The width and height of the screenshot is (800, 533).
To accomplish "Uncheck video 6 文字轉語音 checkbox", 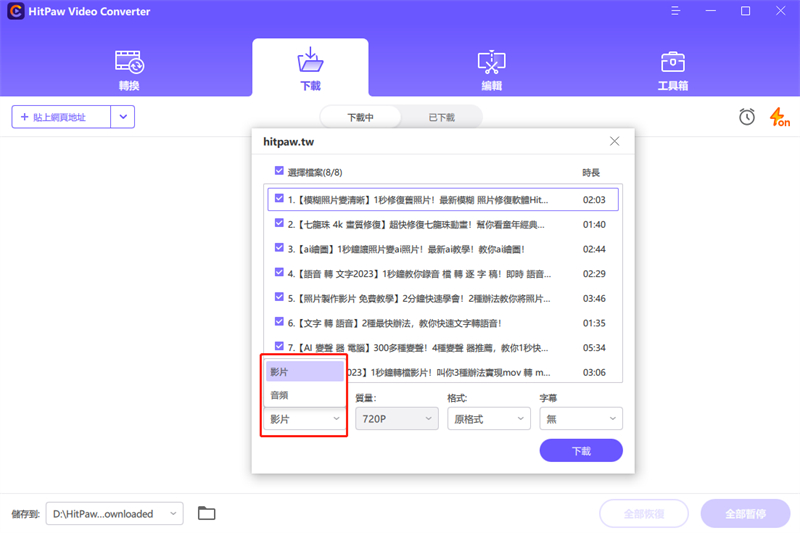I will click(x=279, y=321).
